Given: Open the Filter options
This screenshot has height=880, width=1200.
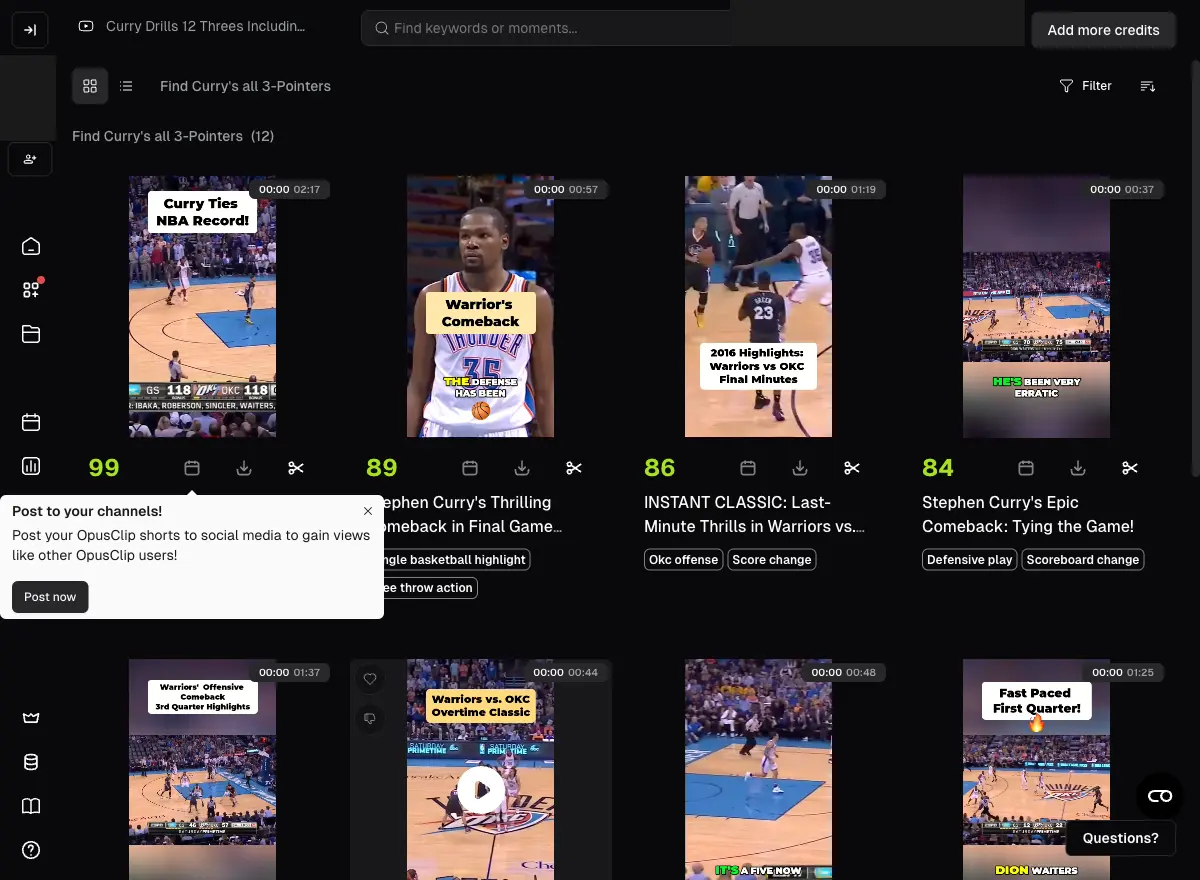Looking at the screenshot, I should pos(1085,86).
